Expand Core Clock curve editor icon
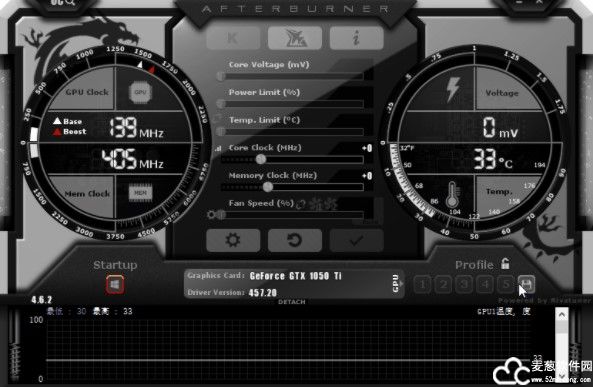The width and height of the screenshot is (593, 387). pyautogui.click(x=218, y=149)
